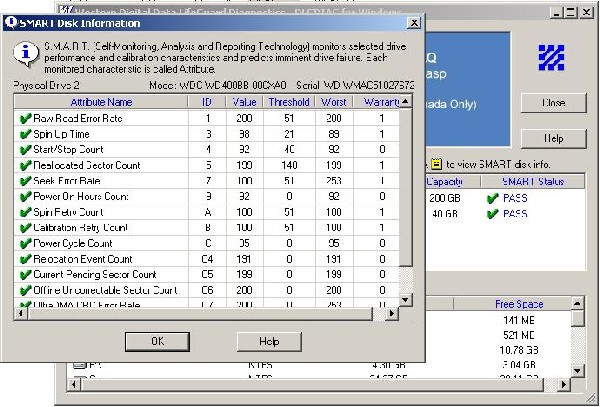
Task: Click the SMART attribute list scroll left arrow
Action: click(21, 314)
